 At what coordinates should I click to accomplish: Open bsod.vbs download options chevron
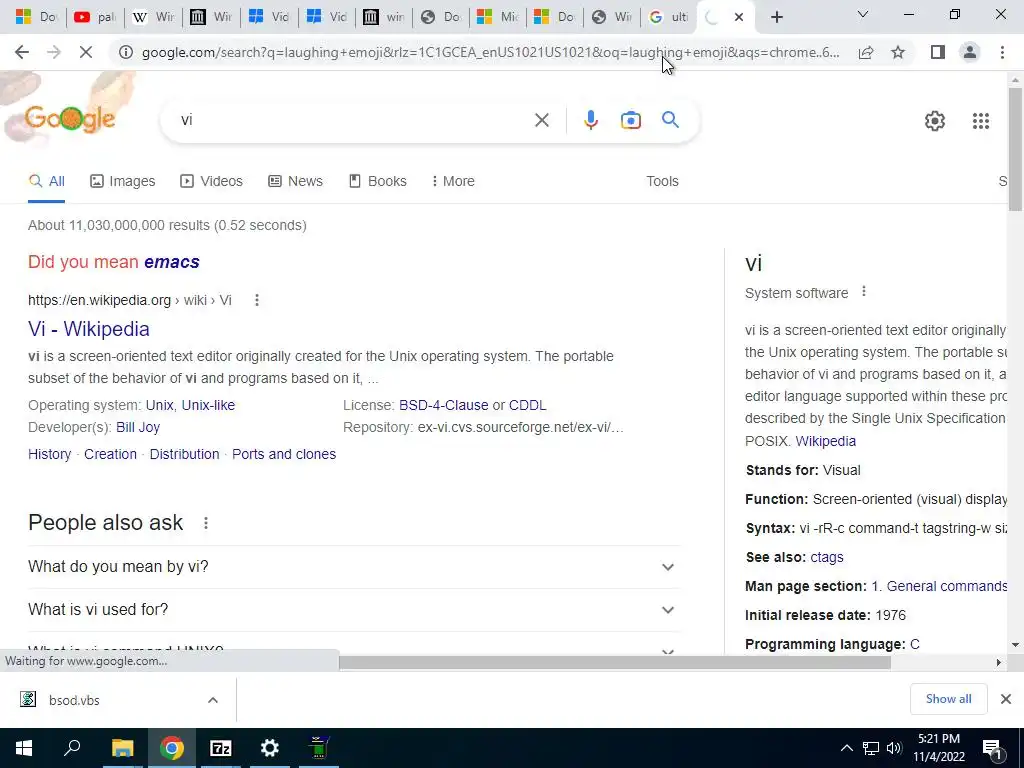(x=213, y=700)
